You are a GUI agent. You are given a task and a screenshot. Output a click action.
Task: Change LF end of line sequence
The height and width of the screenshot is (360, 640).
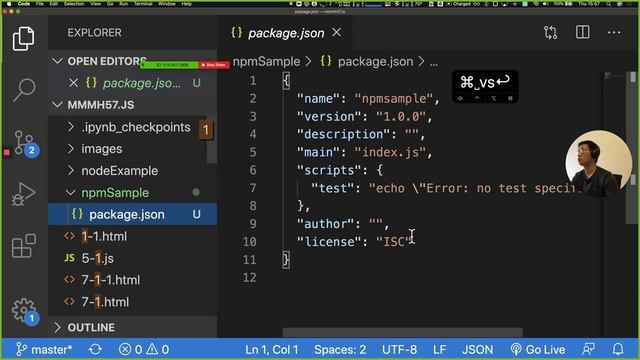point(439,349)
